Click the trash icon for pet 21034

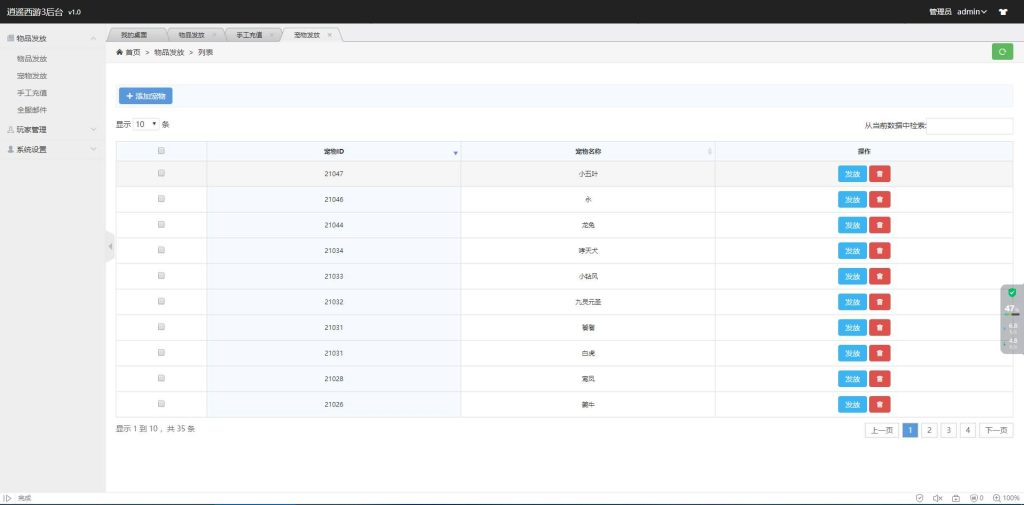[879, 251]
